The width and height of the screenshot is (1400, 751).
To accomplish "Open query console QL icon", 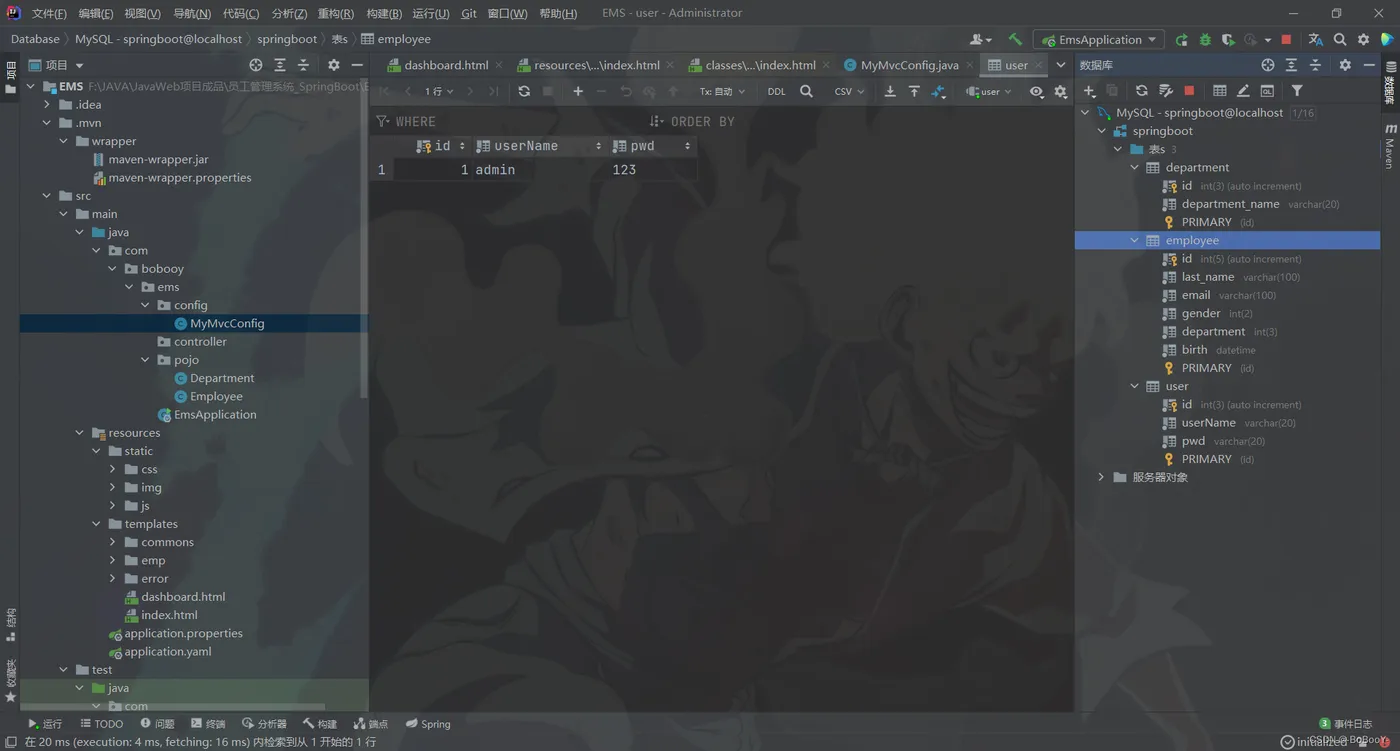I will click(1267, 91).
